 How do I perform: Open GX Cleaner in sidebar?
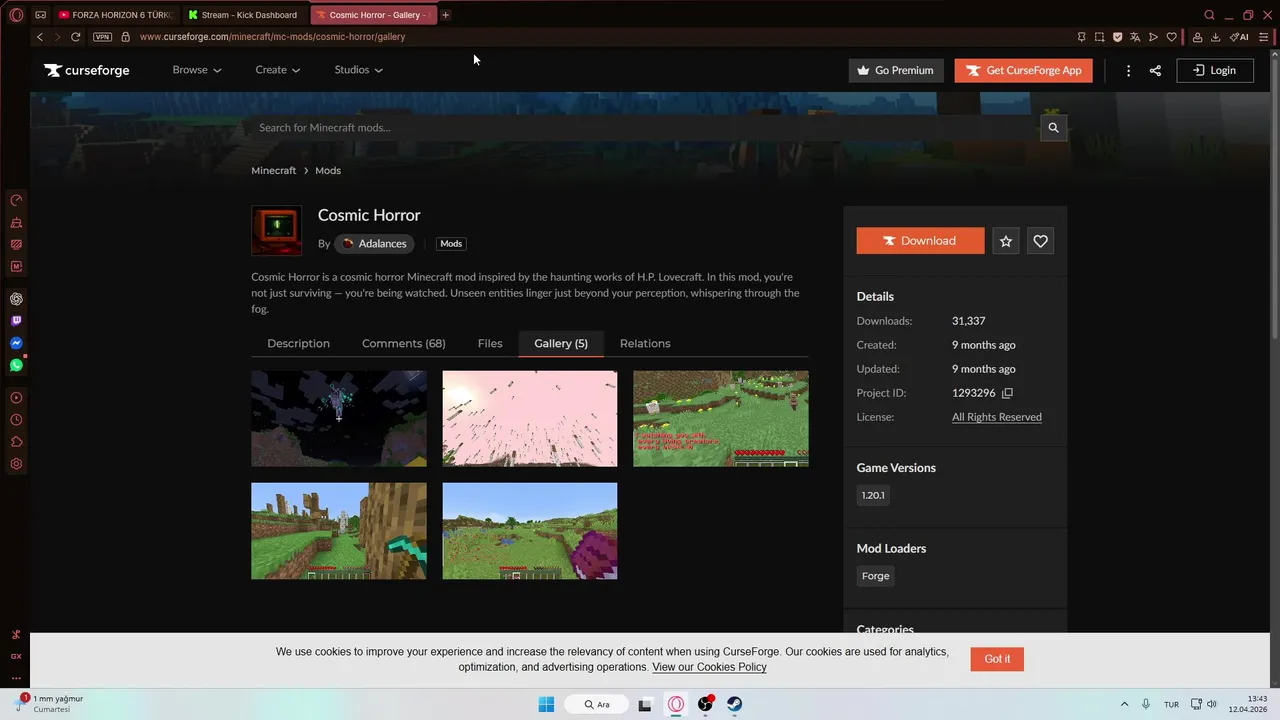click(x=16, y=222)
